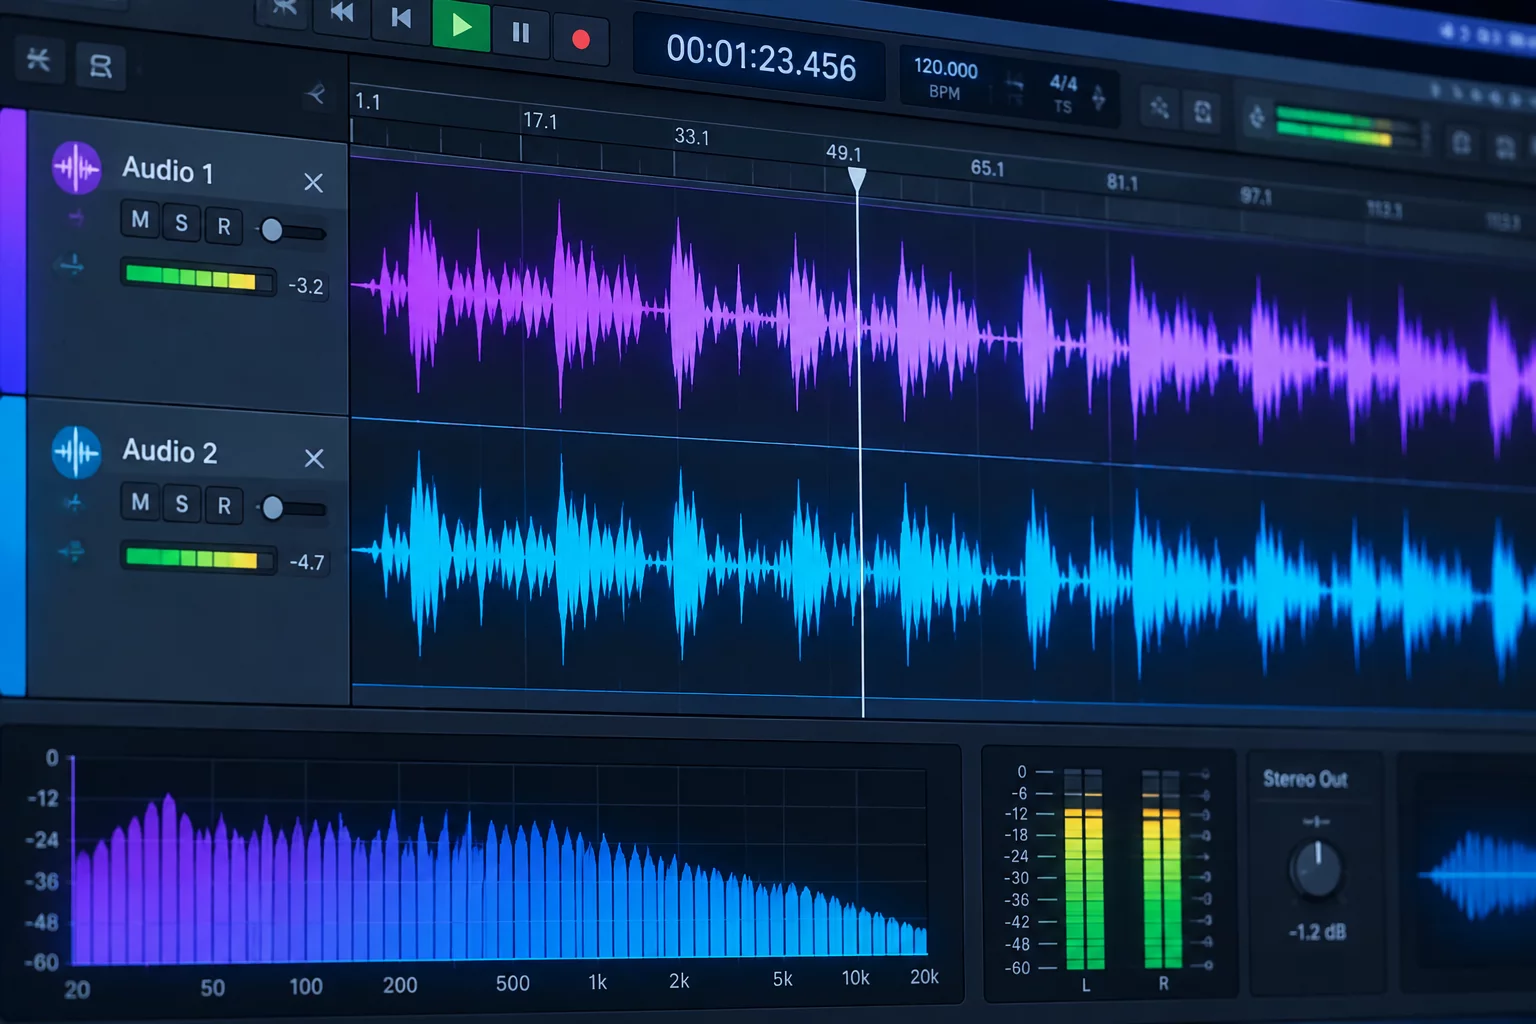Click the 00:01:23.456 time display
The width and height of the screenshot is (1536, 1024).
761,58
